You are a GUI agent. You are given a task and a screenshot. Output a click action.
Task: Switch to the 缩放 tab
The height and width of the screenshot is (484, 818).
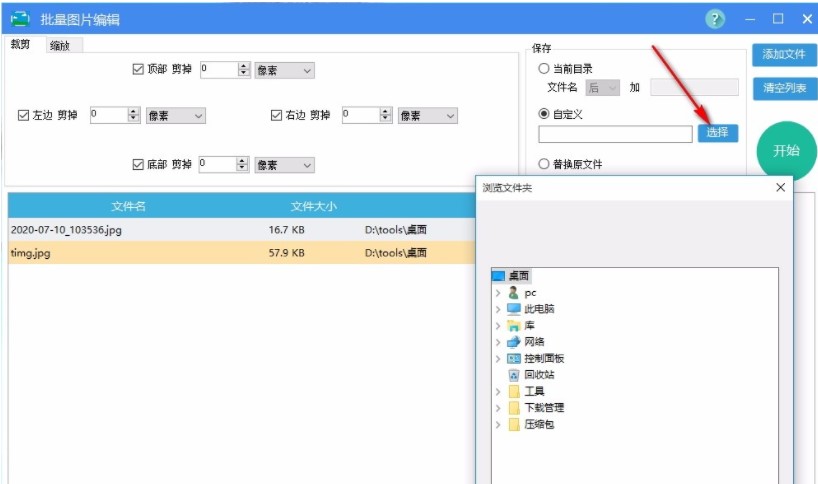(59, 45)
